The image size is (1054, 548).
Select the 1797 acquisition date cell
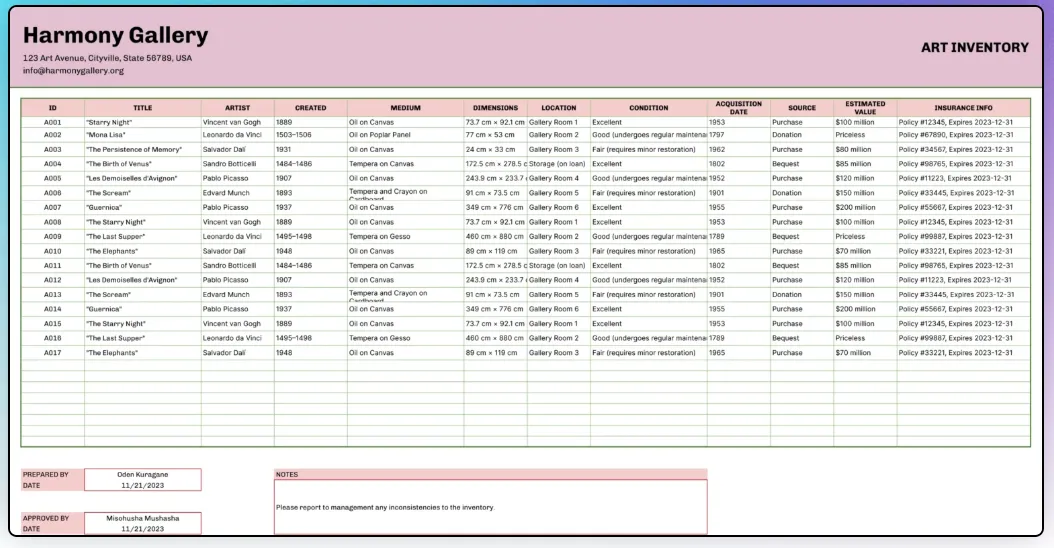click(x=738, y=135)
